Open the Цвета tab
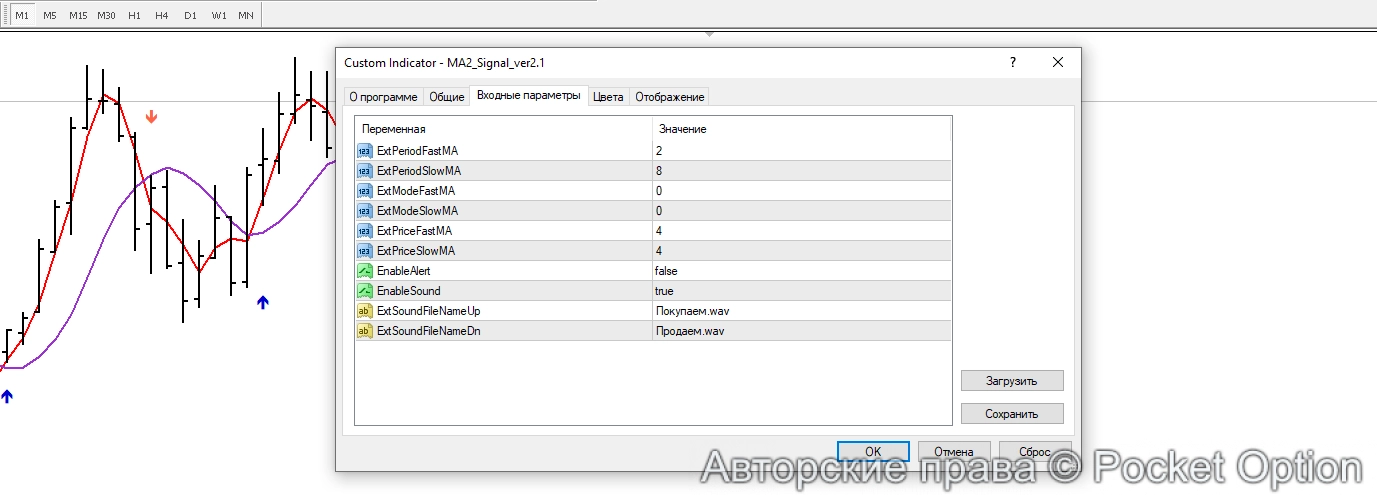The height and width of the screenshot is (495, 1377). point(608,97)
